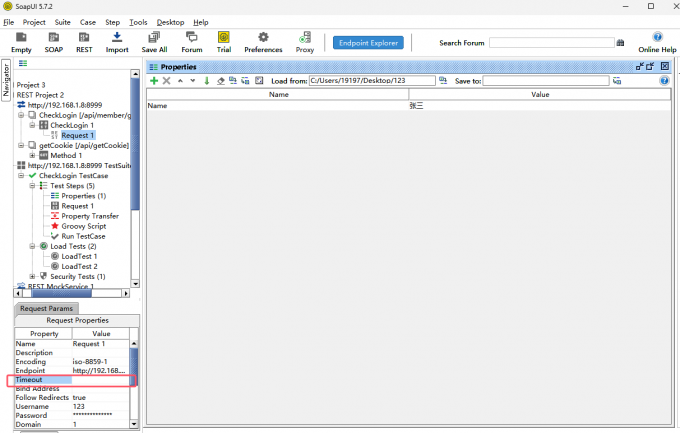Select the Properties (1) test step
Screen dimensions: 680x433
83,196
